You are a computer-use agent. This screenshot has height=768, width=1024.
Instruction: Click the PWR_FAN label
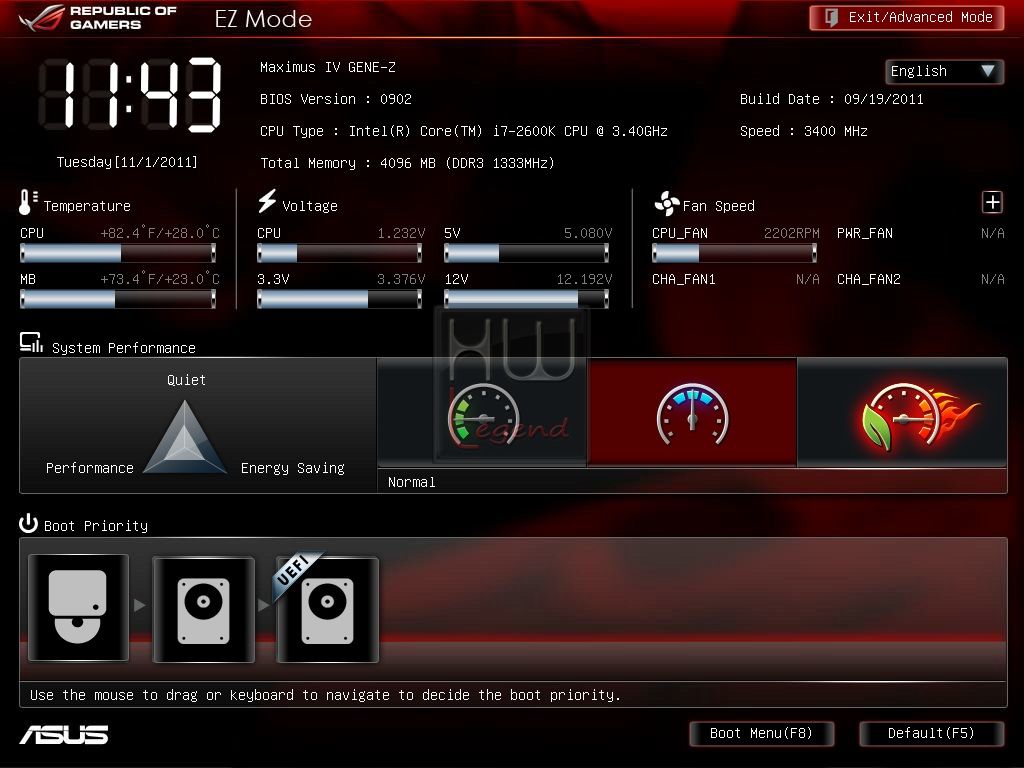[865, 233]
